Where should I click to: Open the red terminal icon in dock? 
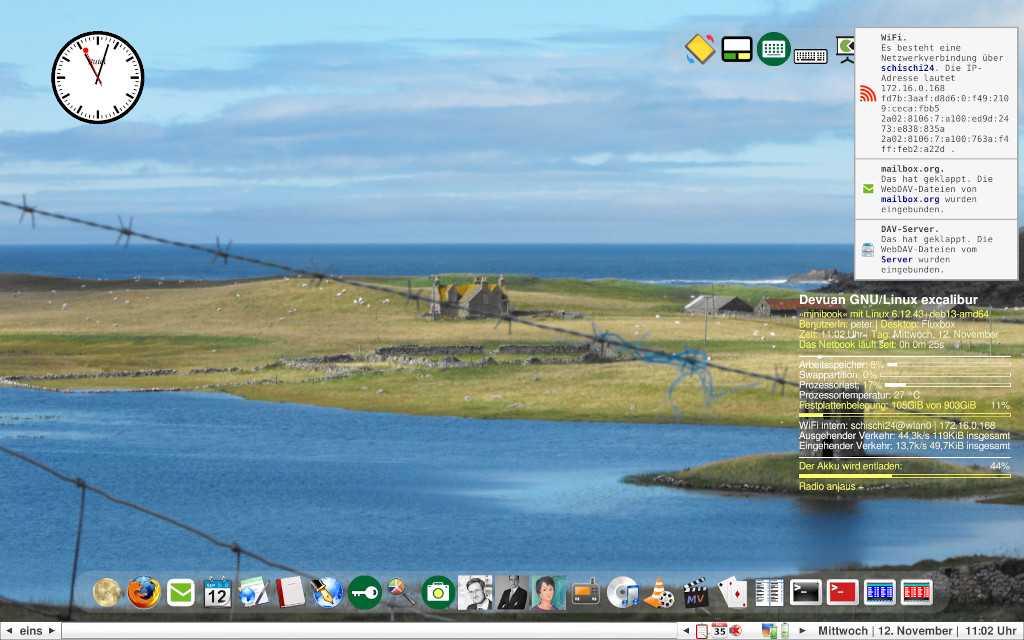tap(842, 592)
